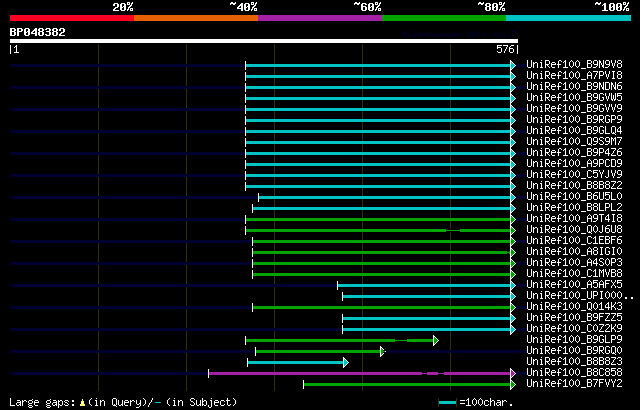Click the UniRef100_Q0J6U8 label

(574, 230)
